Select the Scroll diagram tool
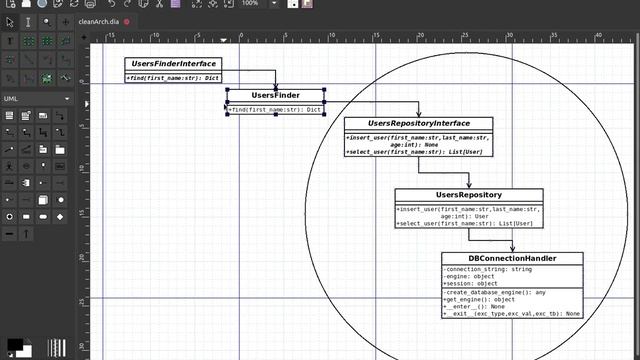The width and height of the screenshot is (640, 360). (x=65, y=22)
